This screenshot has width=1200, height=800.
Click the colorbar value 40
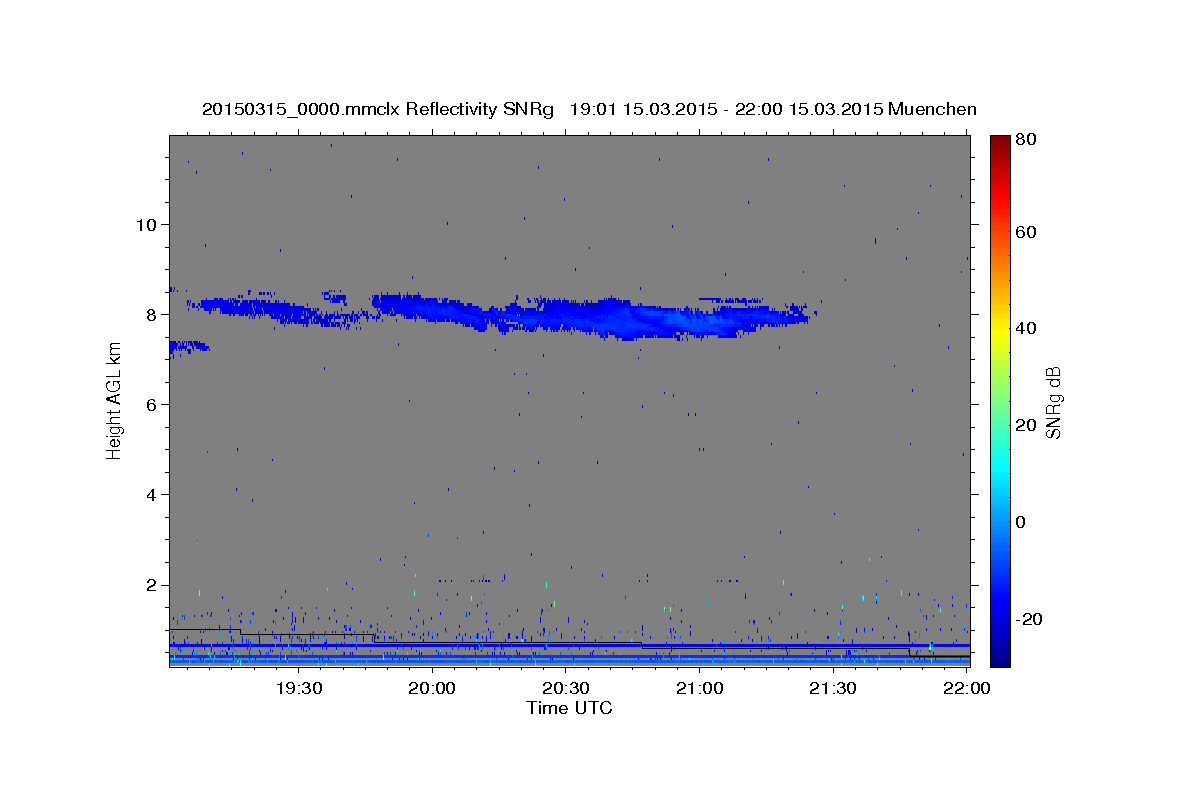coord(1025,329)
